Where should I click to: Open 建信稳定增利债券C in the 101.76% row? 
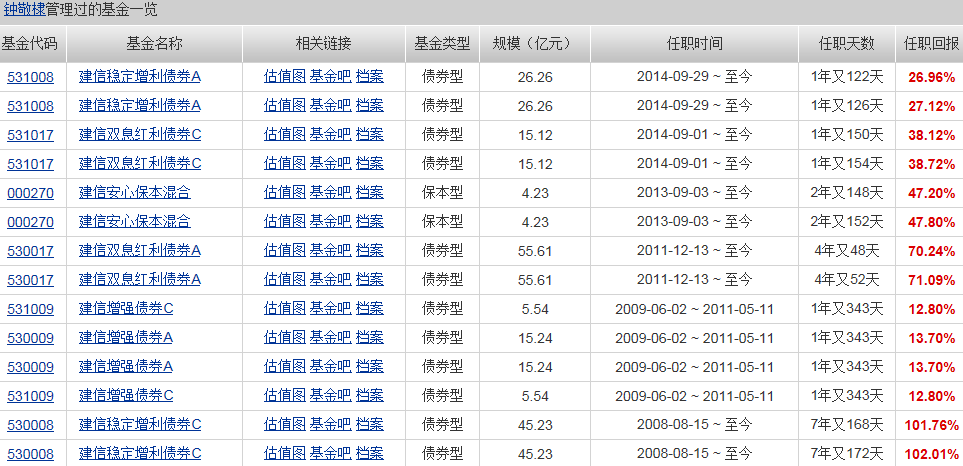[x=140, y=424]
